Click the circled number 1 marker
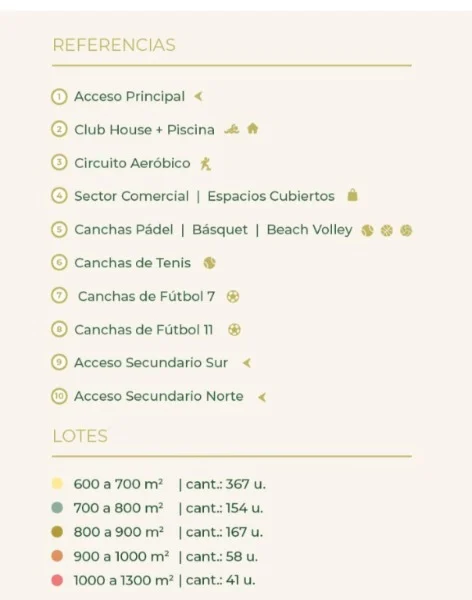The width and height of the screenshot is (472, 600). [59, 97]
